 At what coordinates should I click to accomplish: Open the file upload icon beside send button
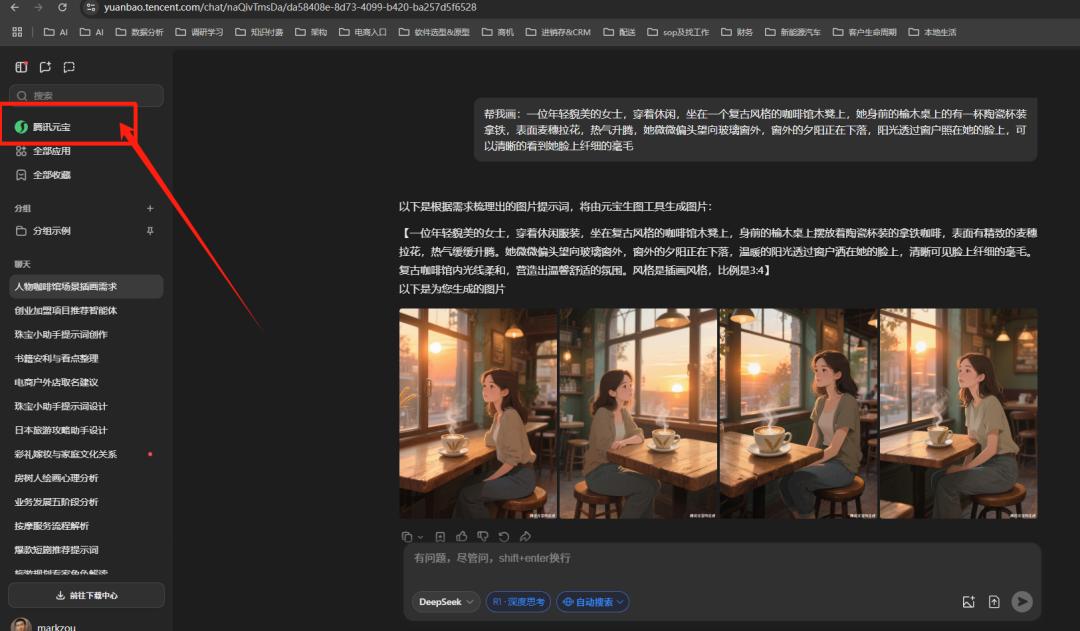[x=994, y=602]
